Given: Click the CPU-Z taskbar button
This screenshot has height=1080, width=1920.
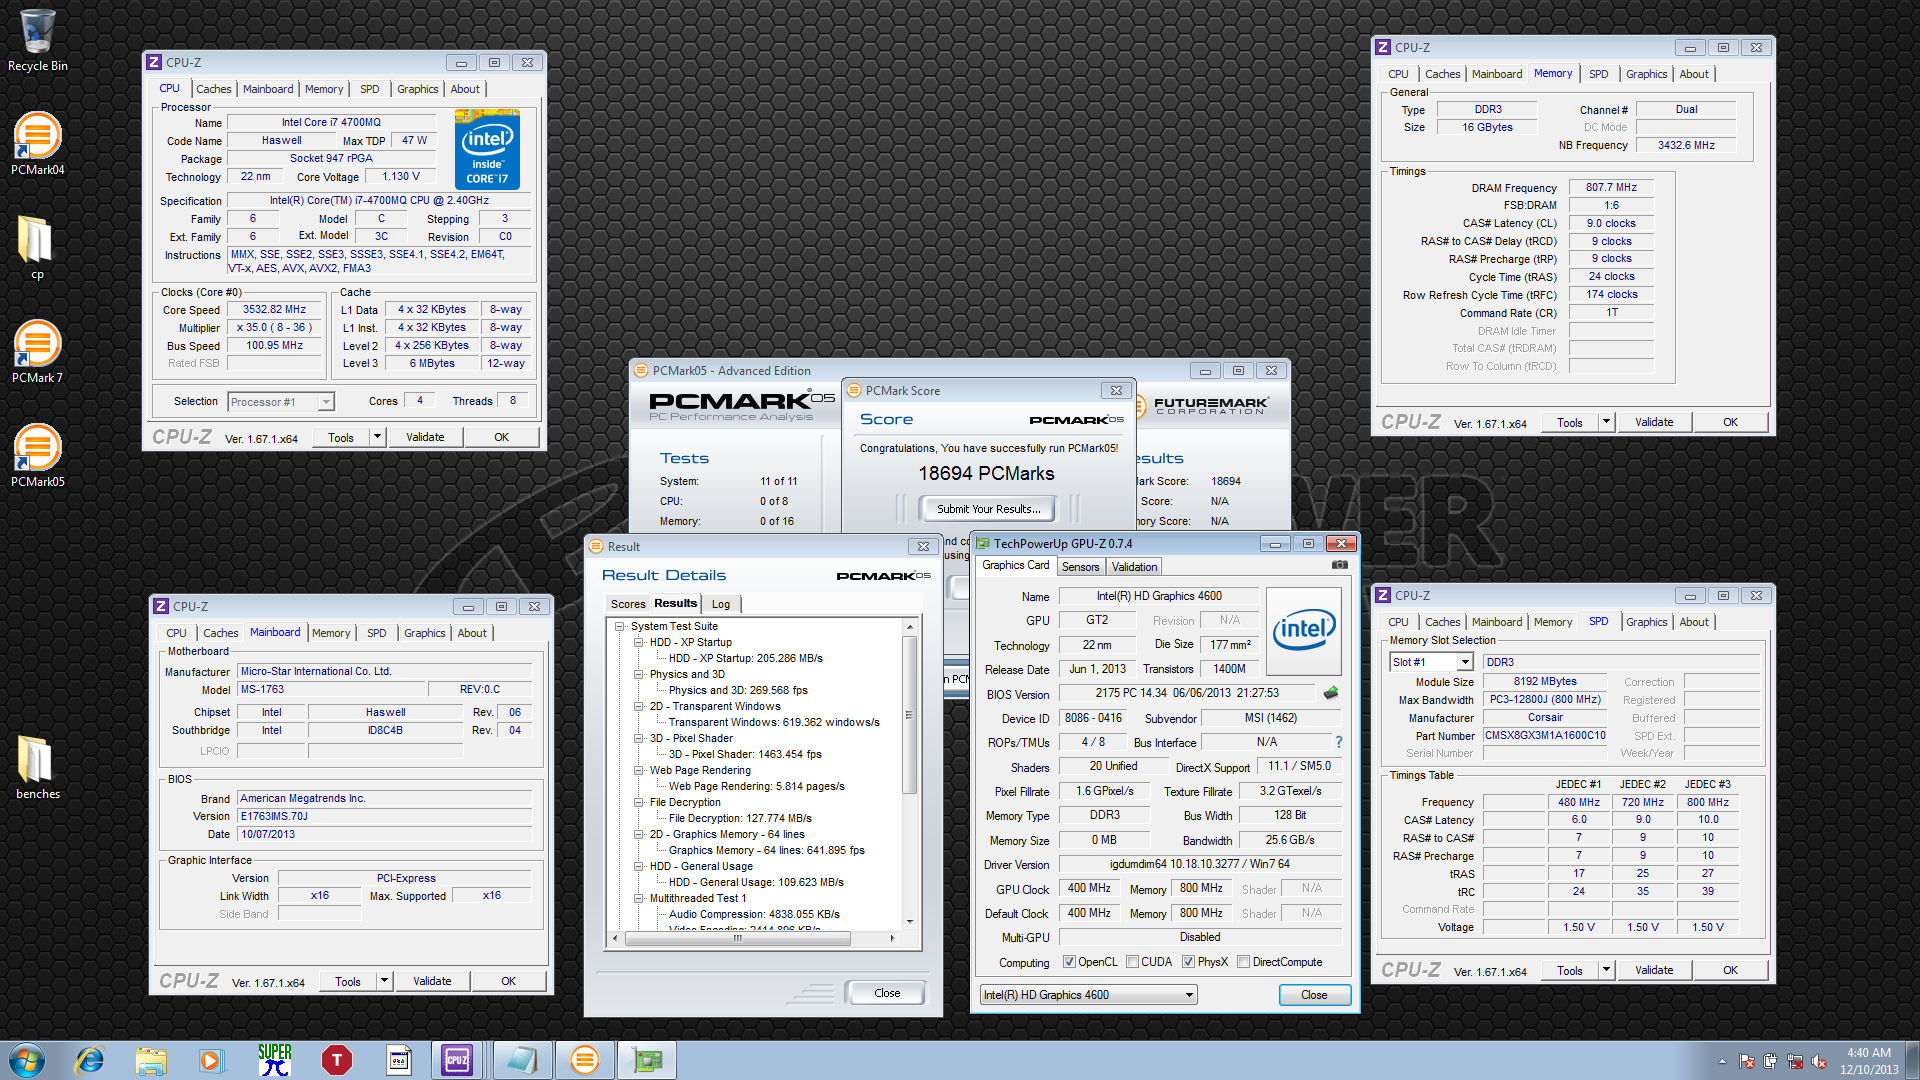Looking at the screenshot, I should pyautogui.click(x=457, y=1060).
